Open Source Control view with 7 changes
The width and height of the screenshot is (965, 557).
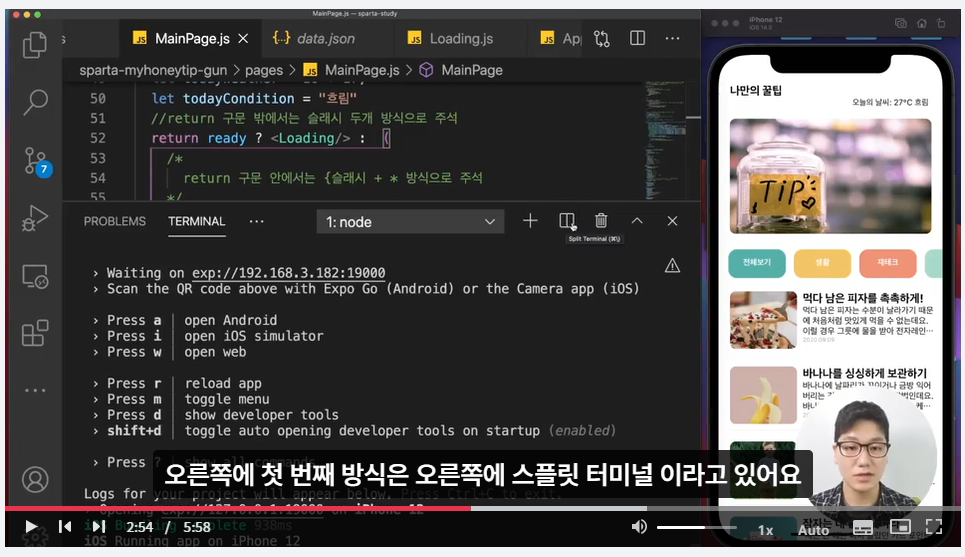(36, 161)
